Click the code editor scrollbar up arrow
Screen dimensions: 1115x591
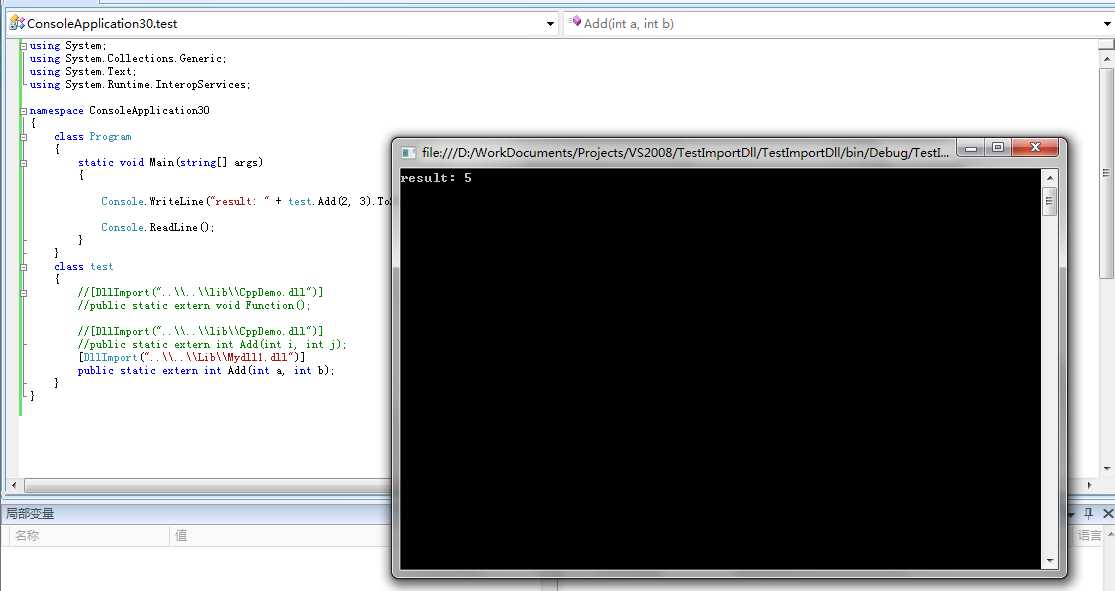tap(1106, 60)
